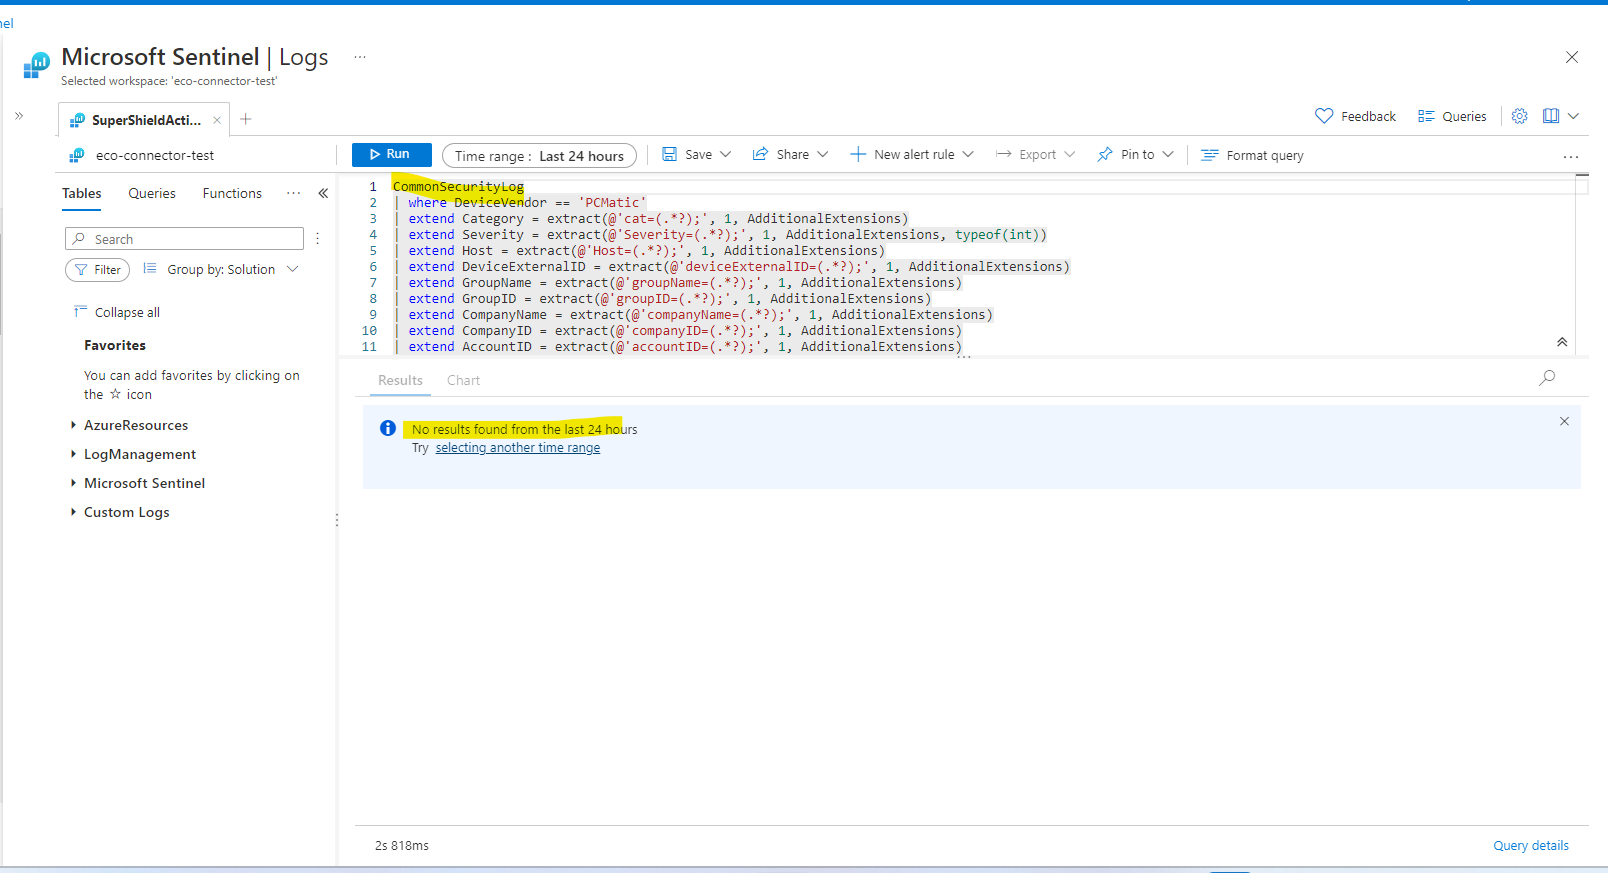This screenshot has height=873, width=1608.
Task: Click the Export arrow icon
Action: tap(1003, 154)
